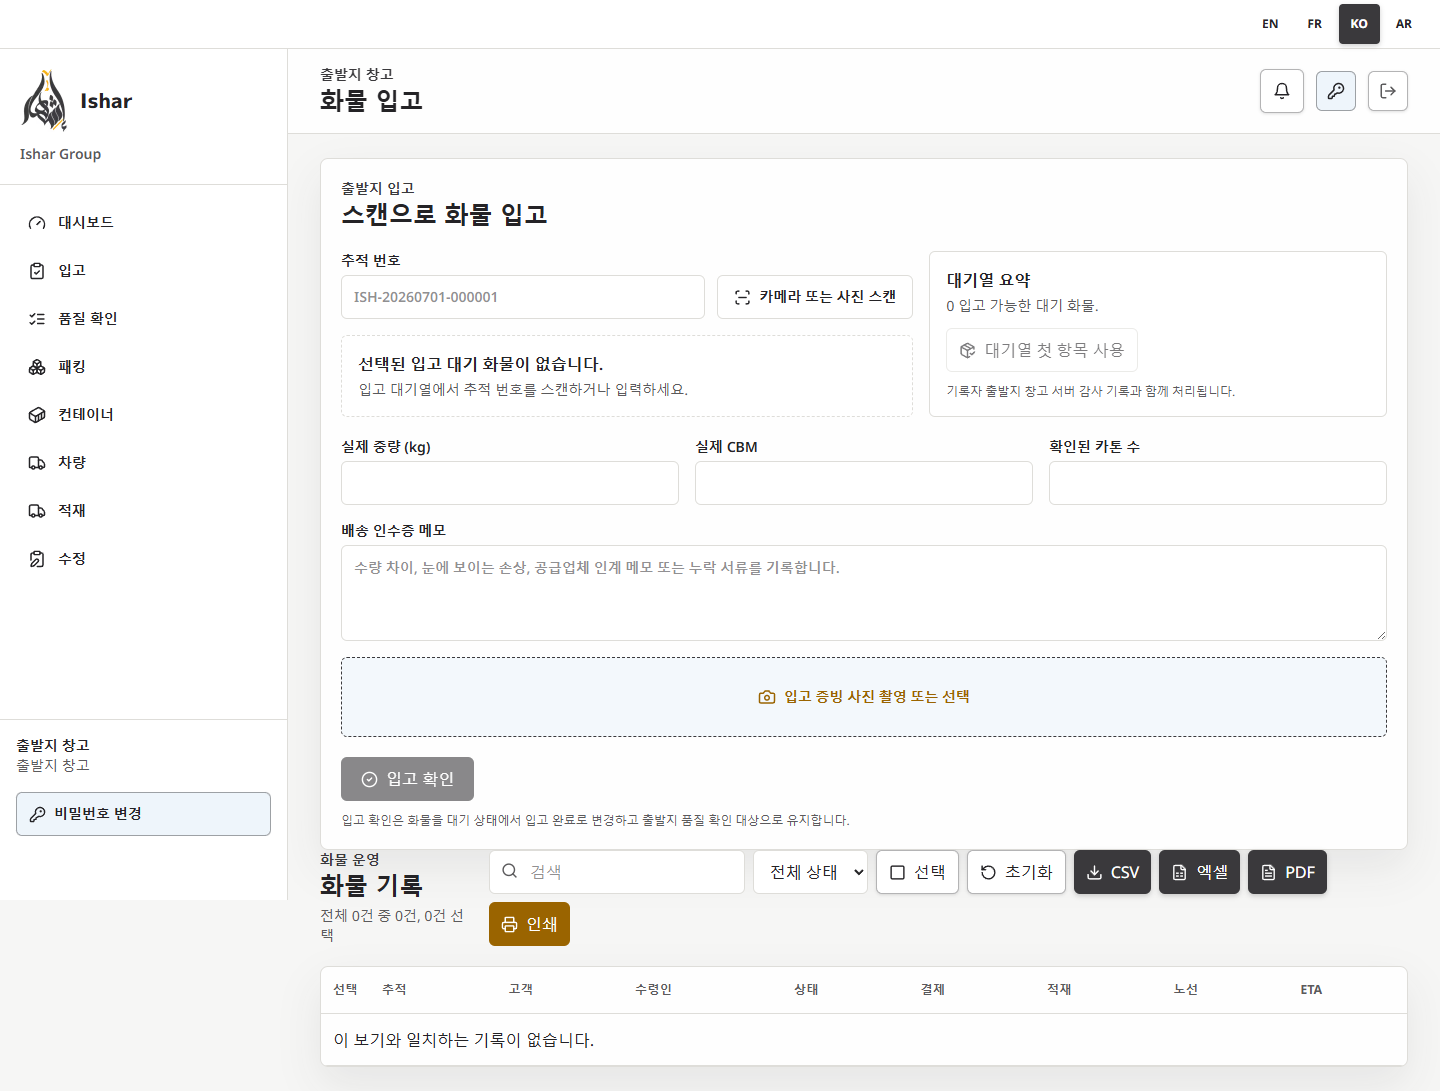Image resolution: width=1440 pixels, height=1091 pixels.
Task: Open 적재 in the sidebar
Action: click(143, 510)
